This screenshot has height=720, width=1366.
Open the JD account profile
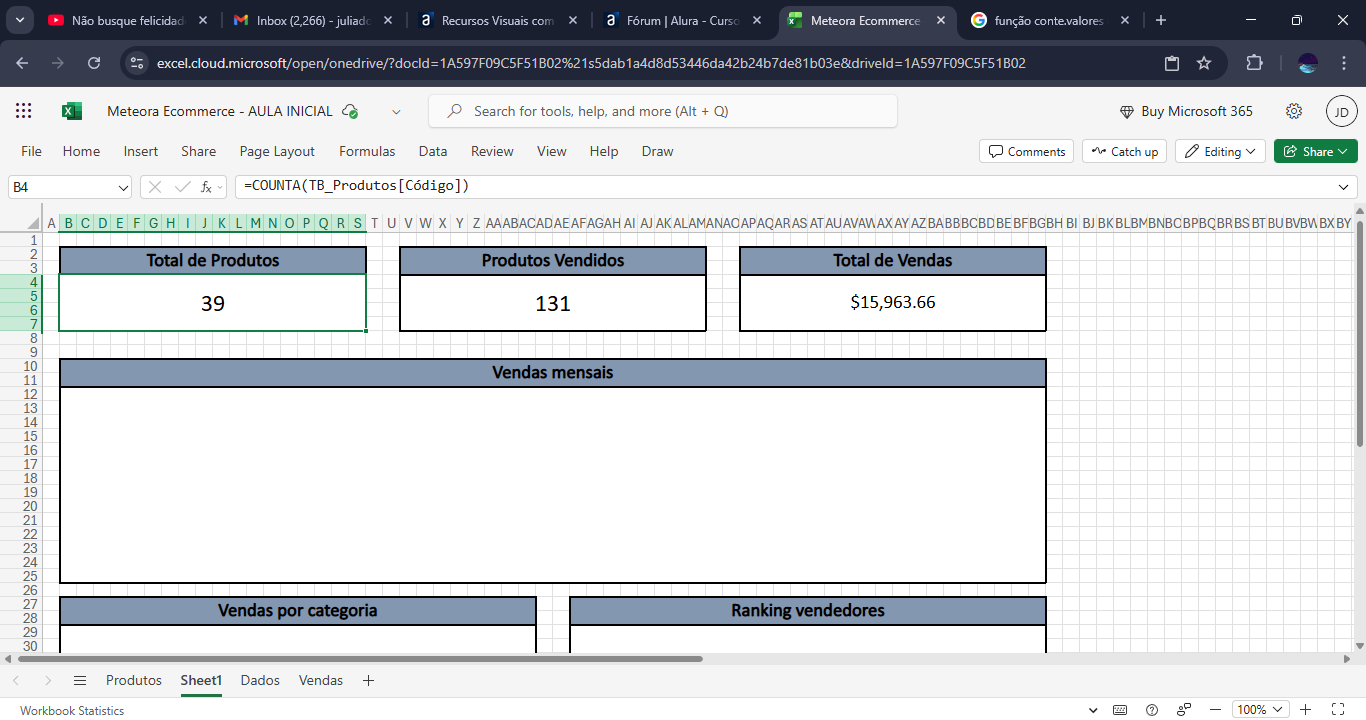click(1341, 111)
